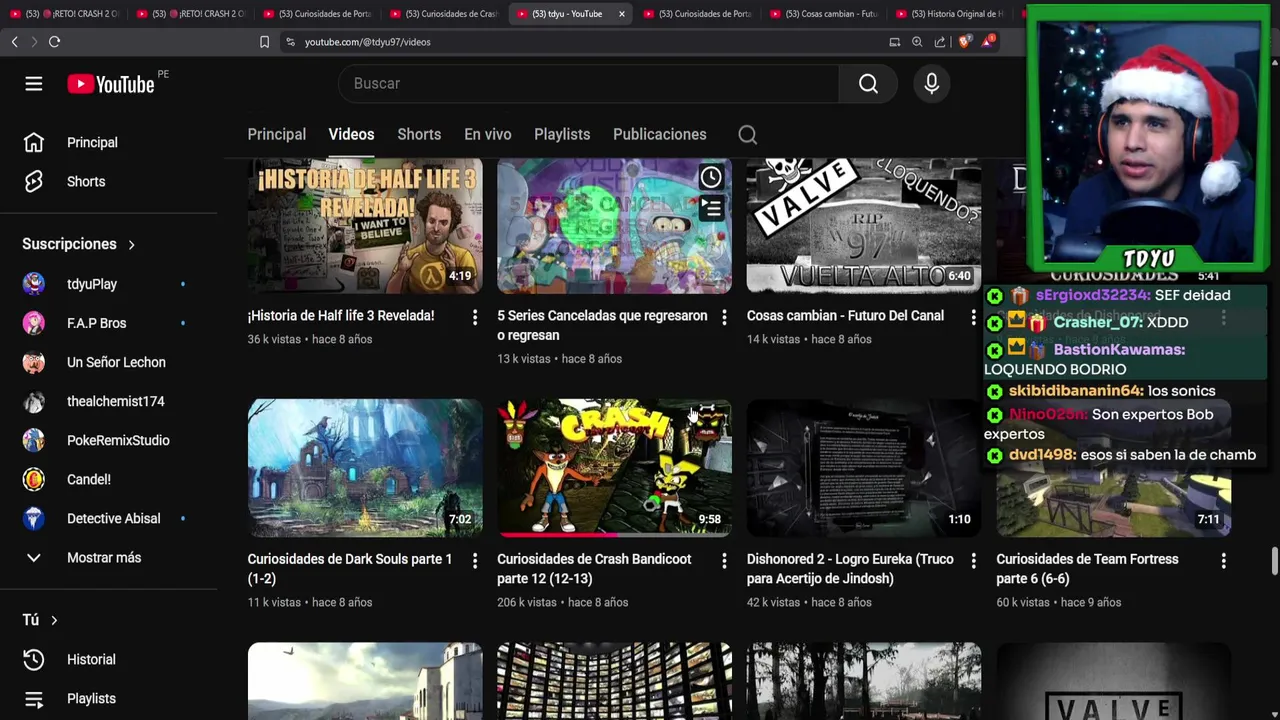Screen dimensions: 1280x720
Task: Open Crash Bandicoot parte 12 thumbnail
Action: [614, 468]
